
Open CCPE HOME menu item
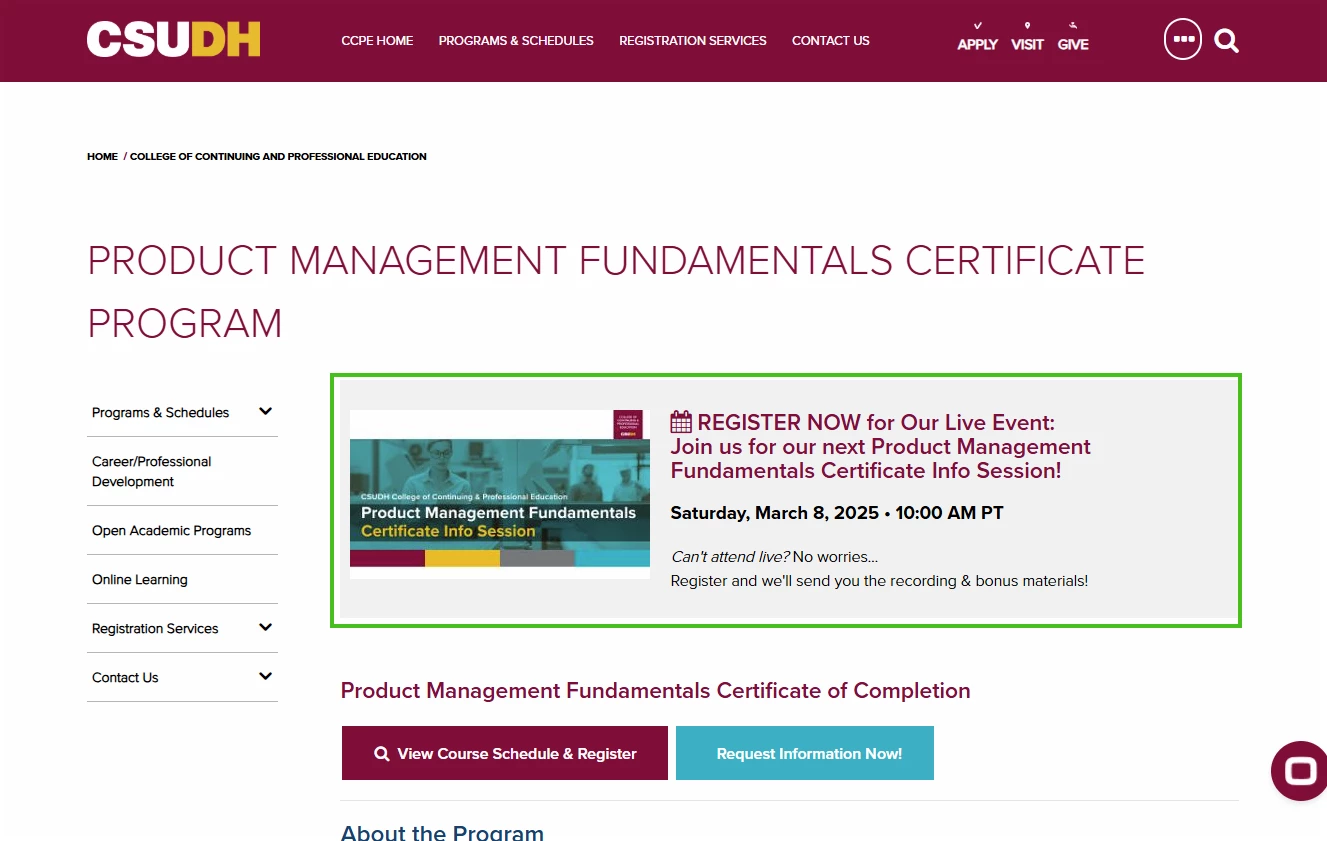[x=377, y=41]
